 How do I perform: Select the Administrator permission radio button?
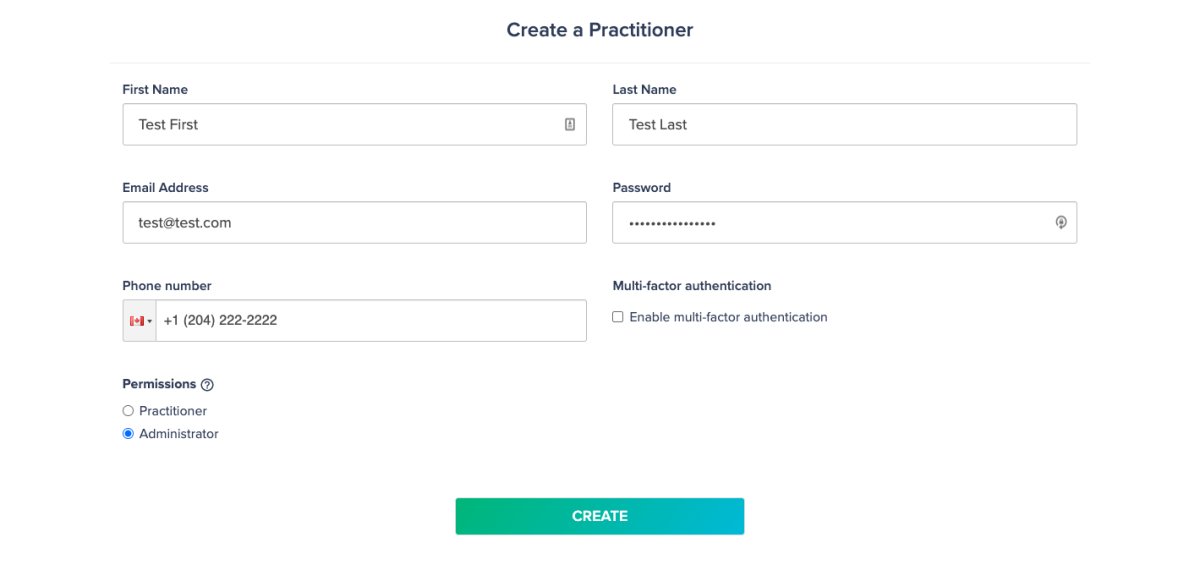pyautogui.click(x=128, y=434)
